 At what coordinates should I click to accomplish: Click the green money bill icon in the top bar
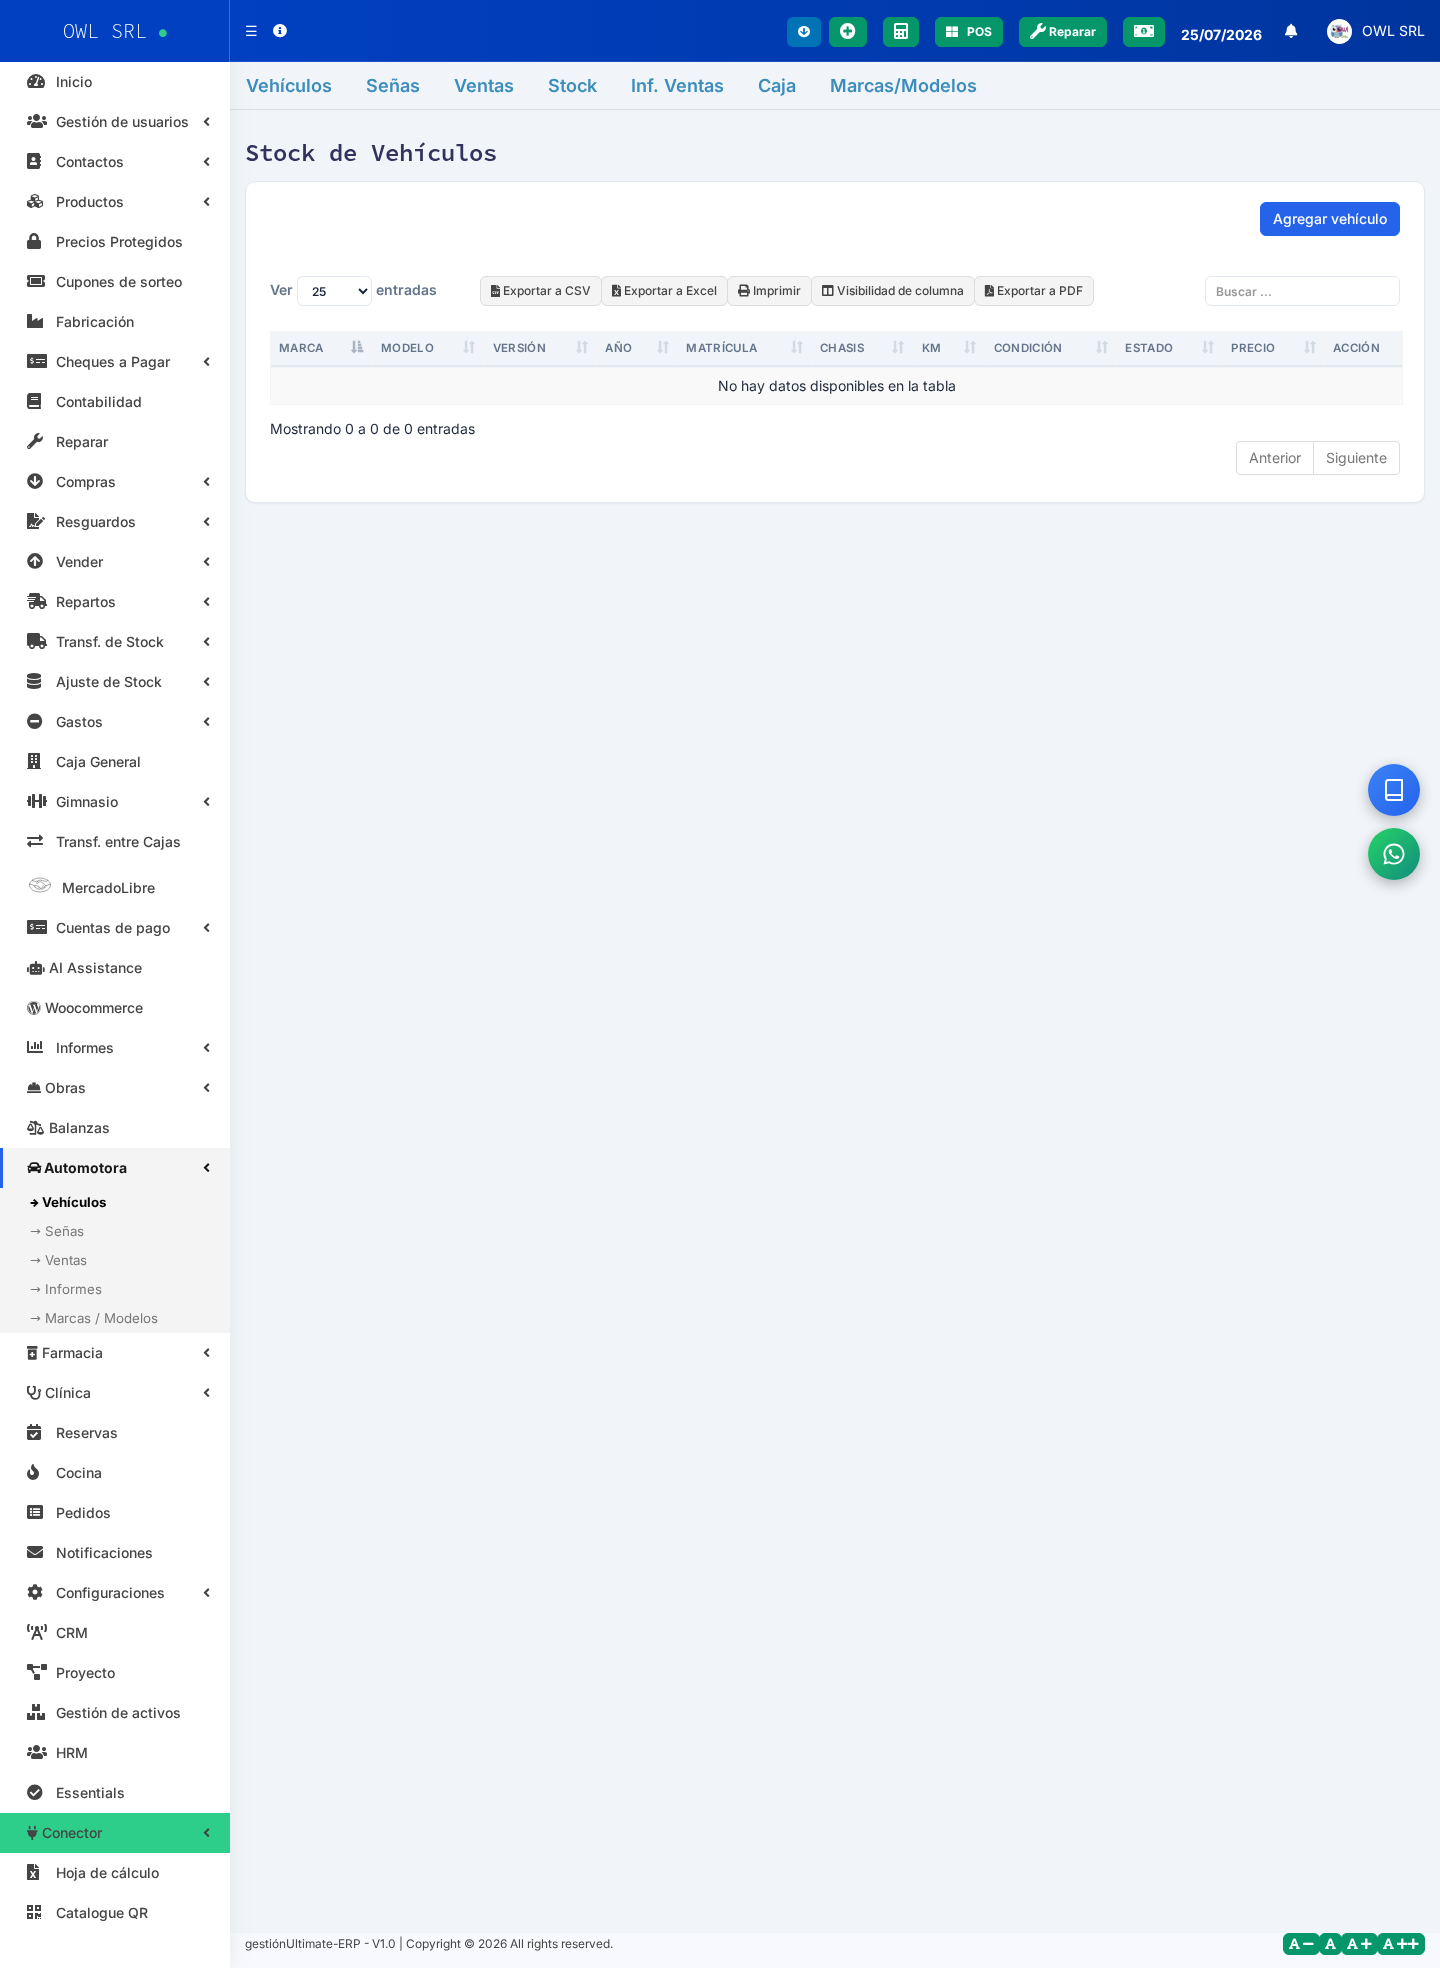pos(1143,32)
